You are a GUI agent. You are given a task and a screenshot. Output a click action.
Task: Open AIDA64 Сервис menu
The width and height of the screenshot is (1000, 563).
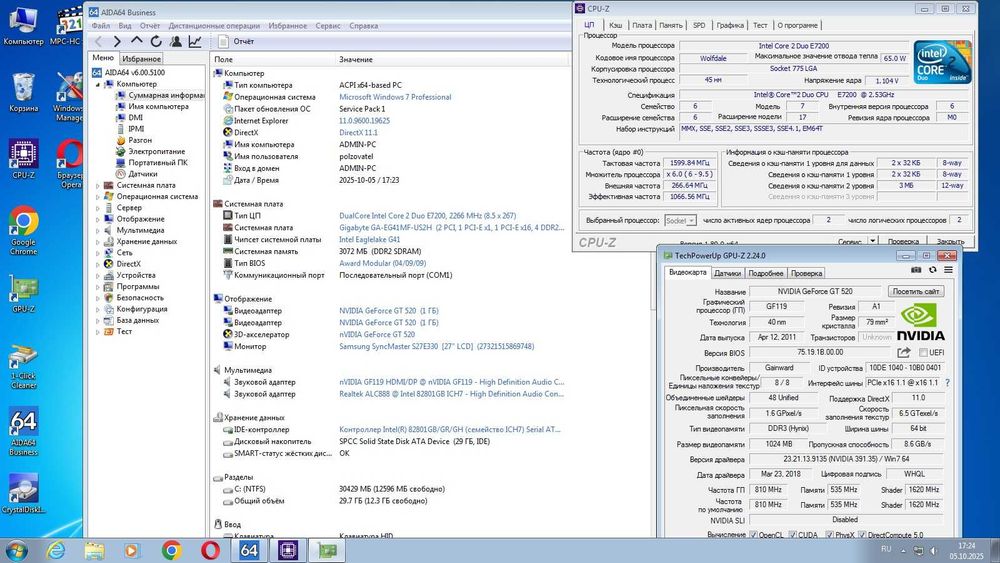[x=328, y=26]
